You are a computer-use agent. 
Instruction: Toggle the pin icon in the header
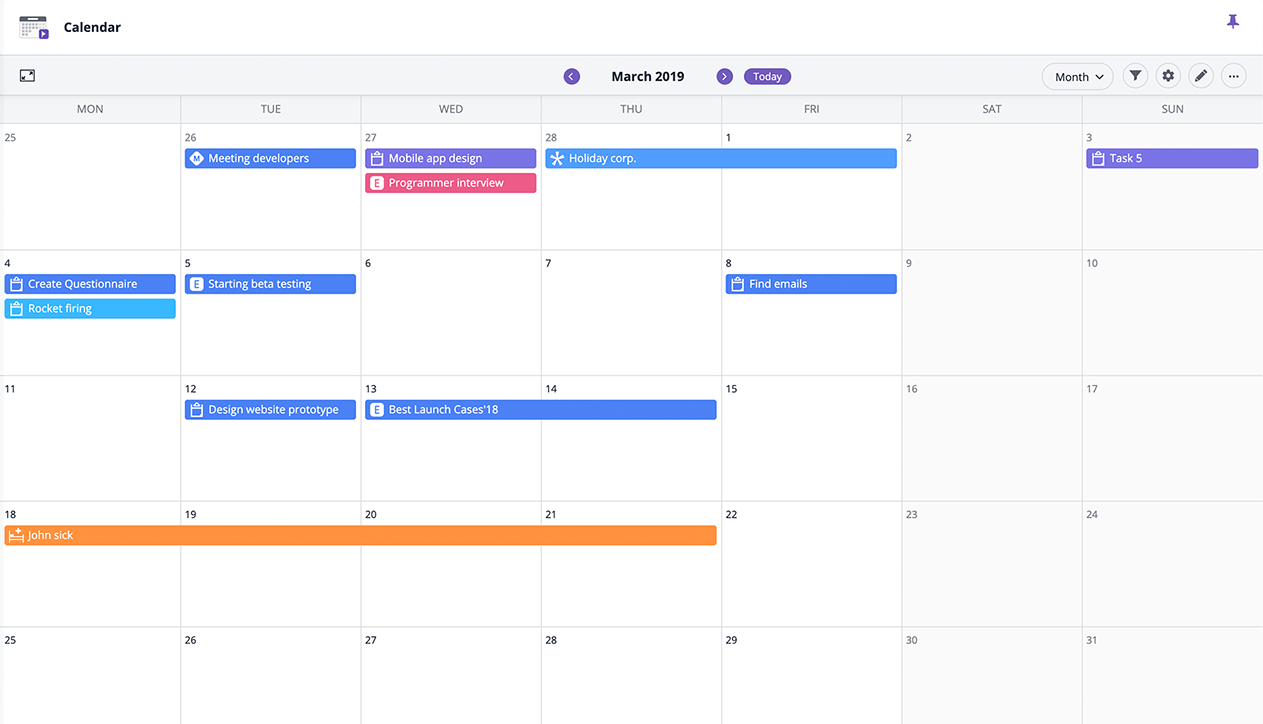coord(1233,21)
